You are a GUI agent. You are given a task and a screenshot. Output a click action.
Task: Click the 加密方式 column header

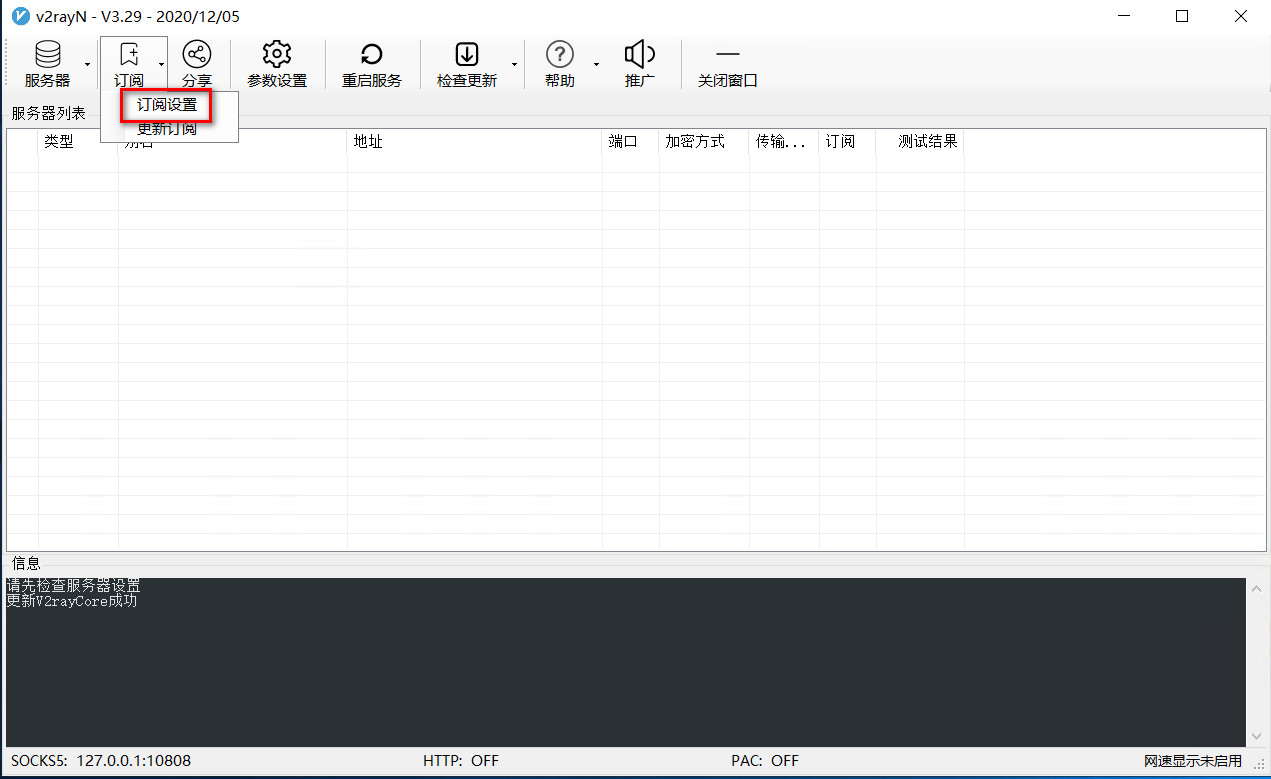pos(703,142)
